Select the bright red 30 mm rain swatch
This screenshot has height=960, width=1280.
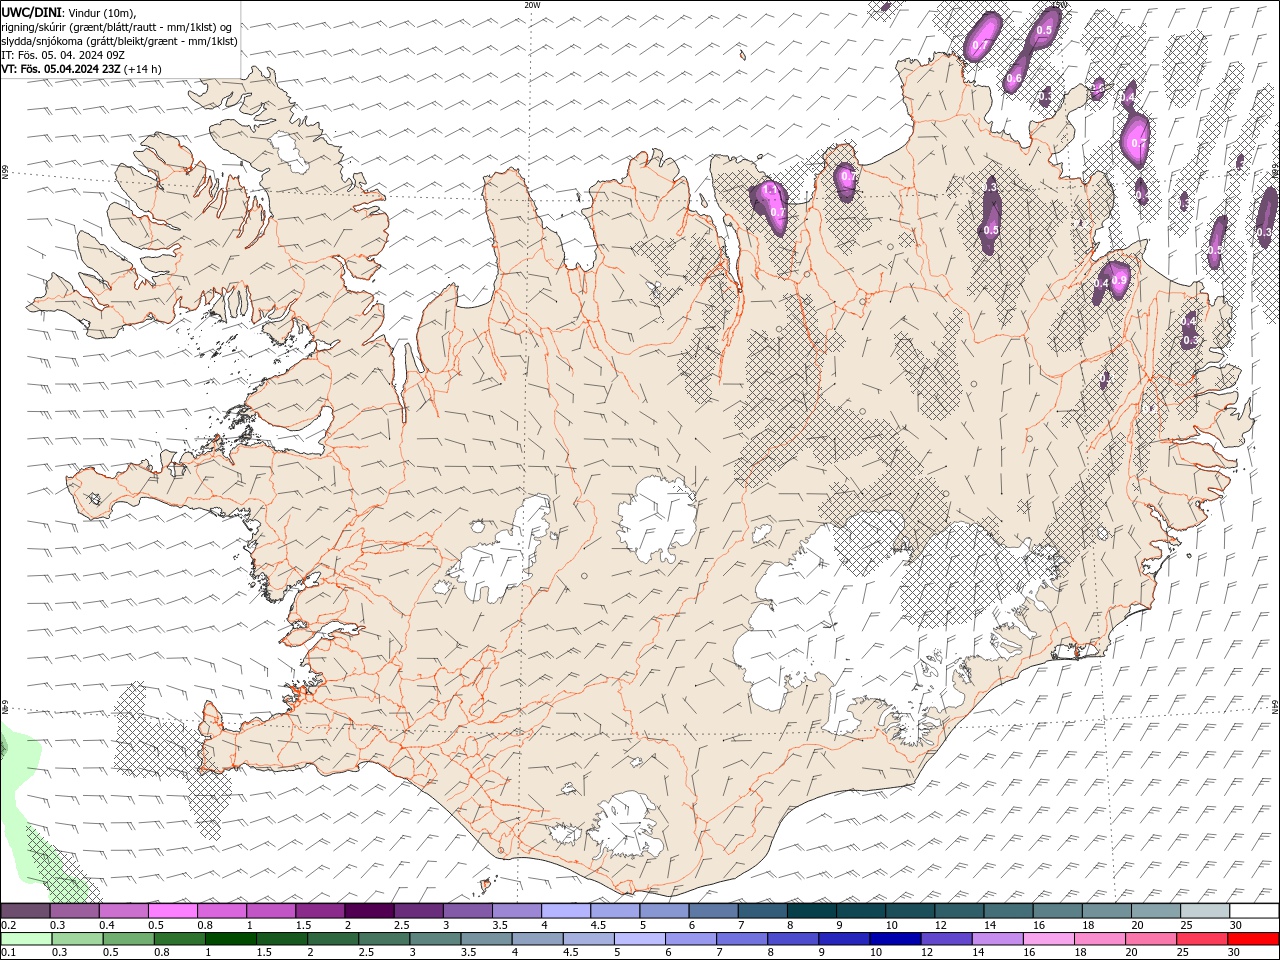(x=1253, y=939)
